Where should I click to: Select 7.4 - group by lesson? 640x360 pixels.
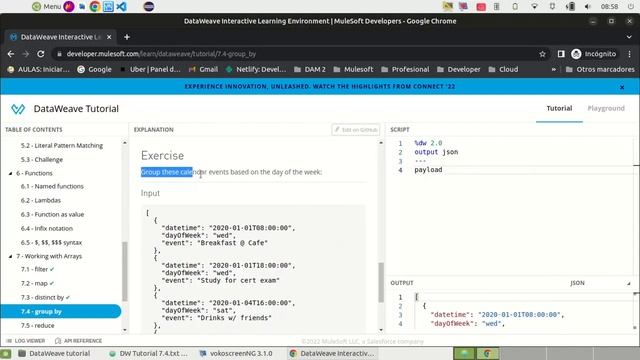tap(61, 311)
